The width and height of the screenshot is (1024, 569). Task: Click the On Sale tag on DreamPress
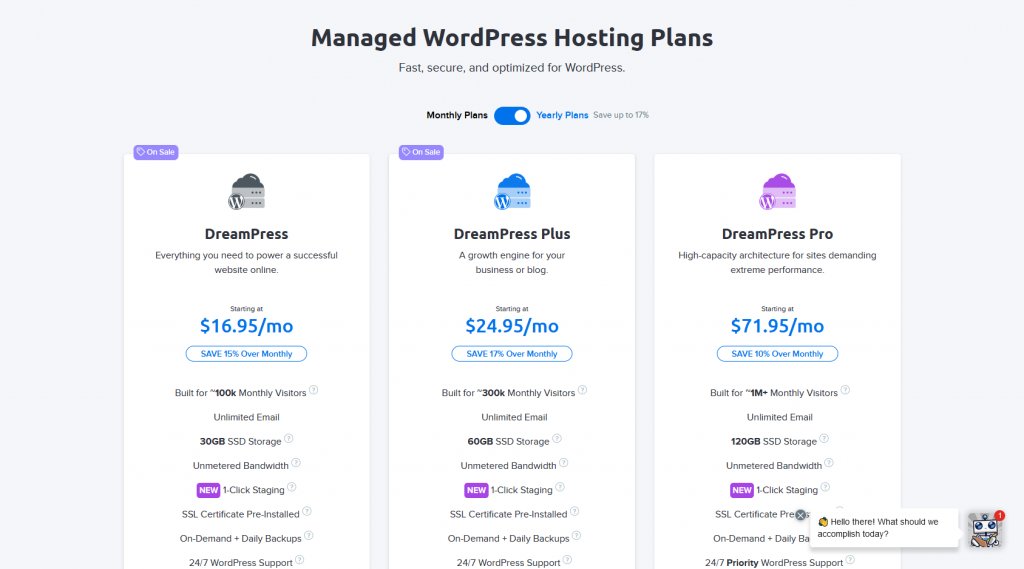[156, 152]
